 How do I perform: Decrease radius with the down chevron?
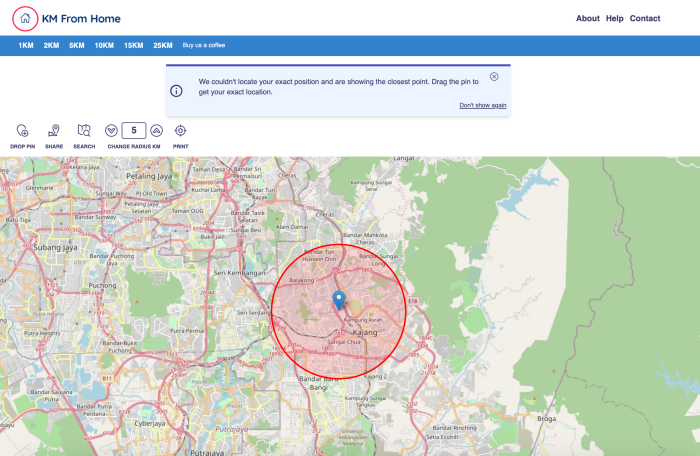[111, 130]
